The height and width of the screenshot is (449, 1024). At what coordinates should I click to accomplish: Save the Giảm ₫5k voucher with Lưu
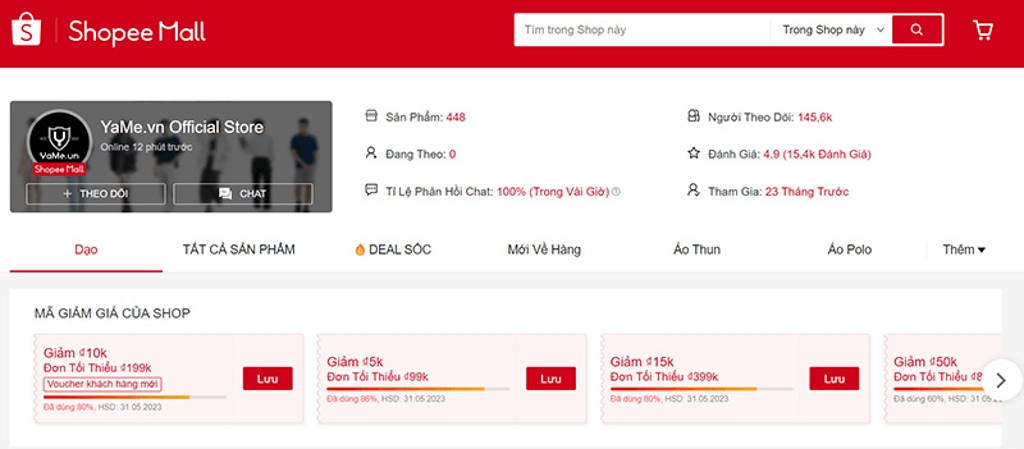(x=551, y=379)
